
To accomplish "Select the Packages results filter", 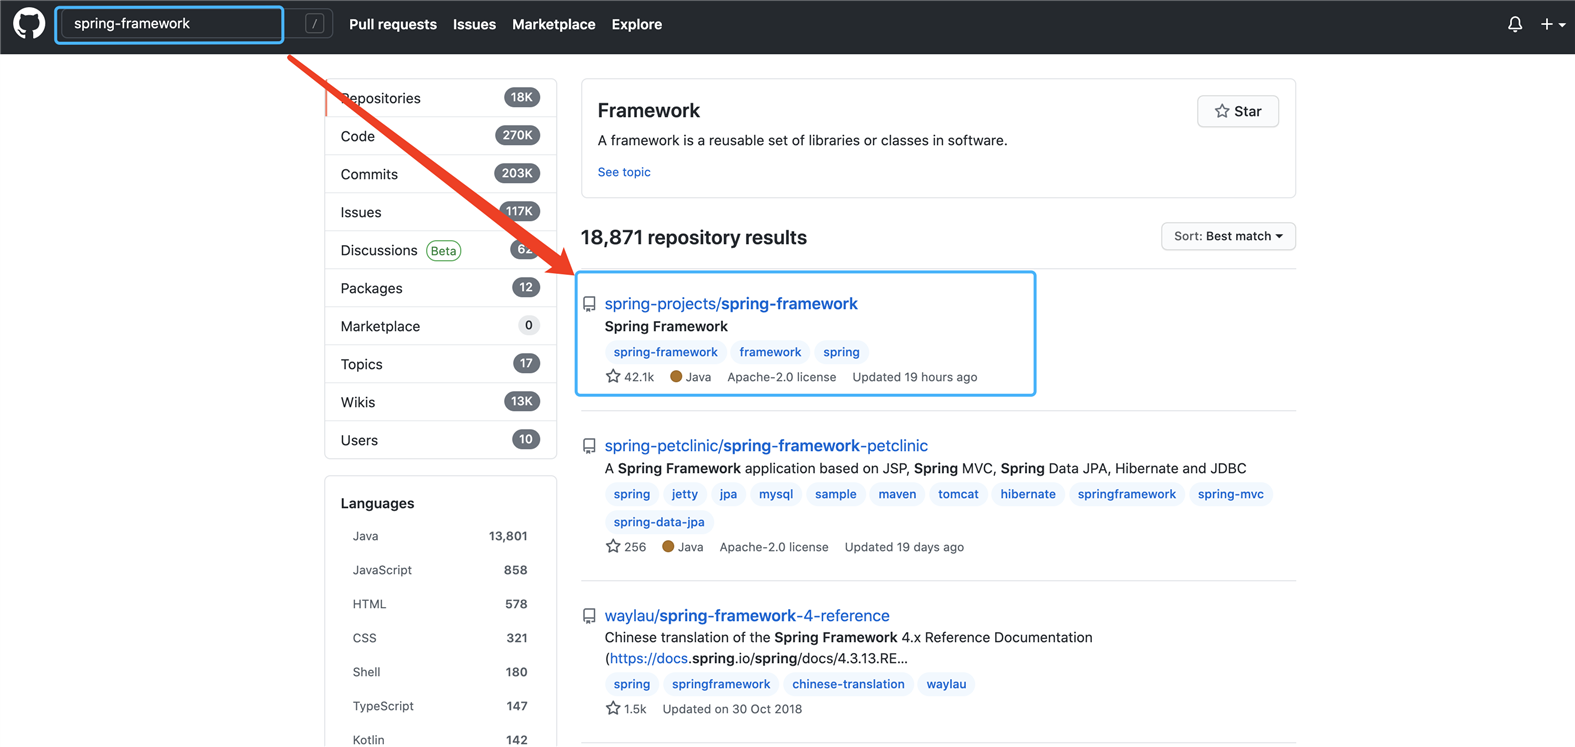I will (441, 288).
